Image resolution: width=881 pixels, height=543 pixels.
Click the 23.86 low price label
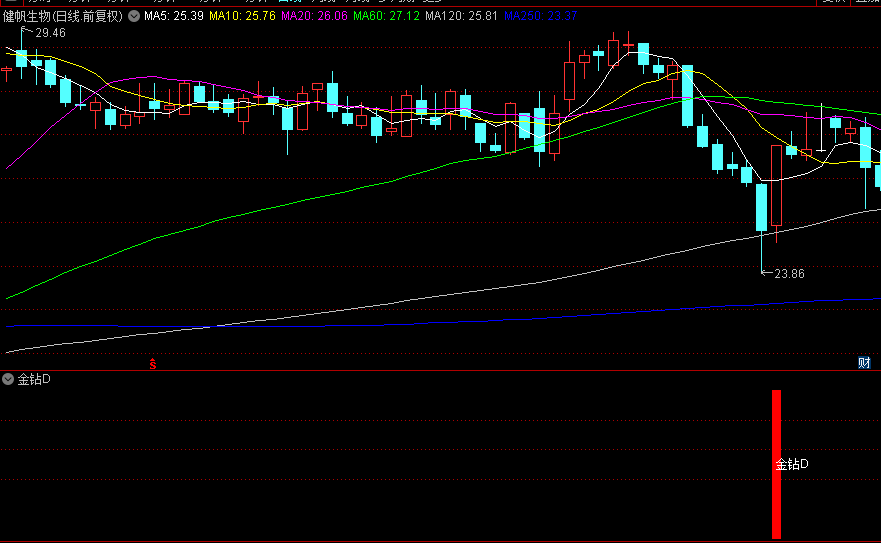click(x=789, y=274)
